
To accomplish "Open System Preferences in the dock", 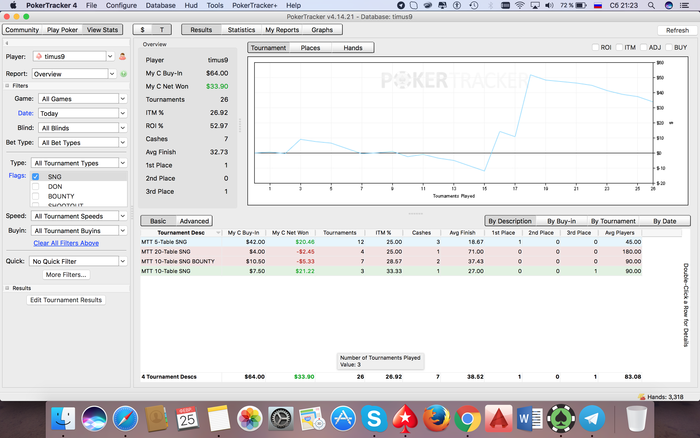I will pyautogui.click(x=280, y=419).
